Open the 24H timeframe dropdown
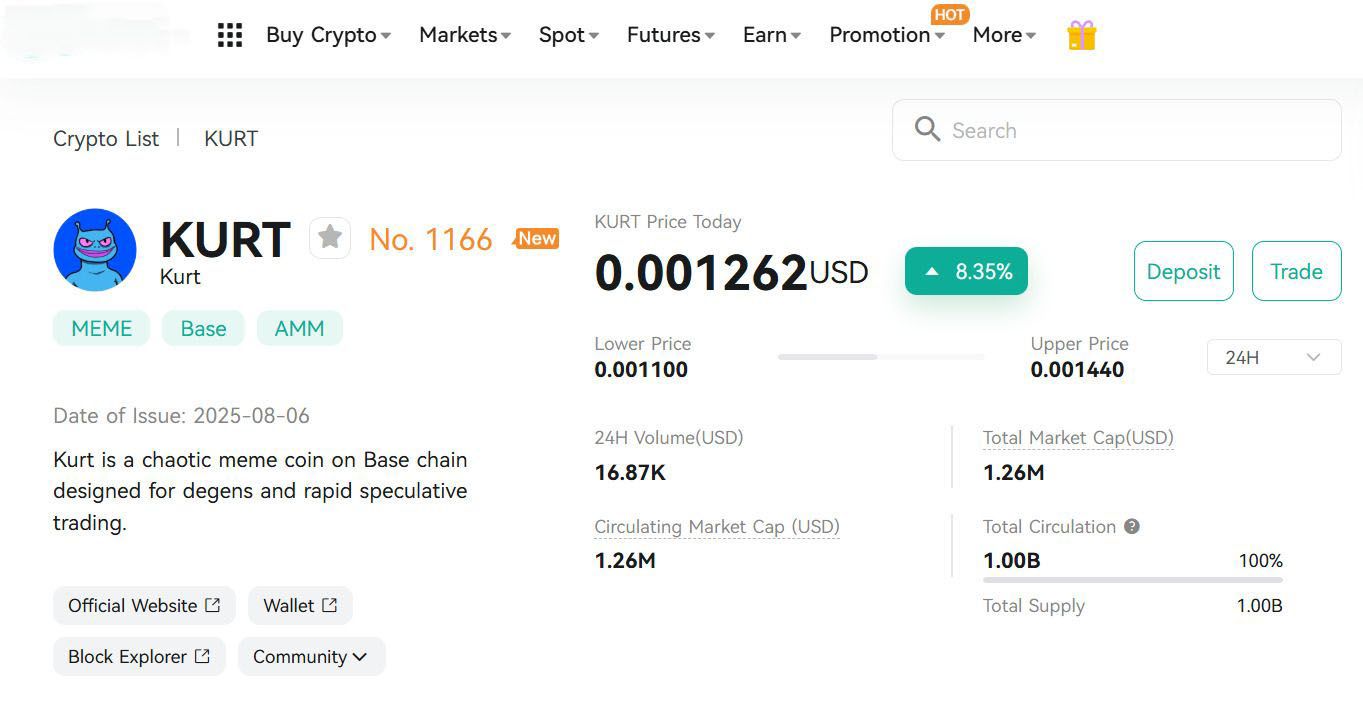 tap(1273, 357)
